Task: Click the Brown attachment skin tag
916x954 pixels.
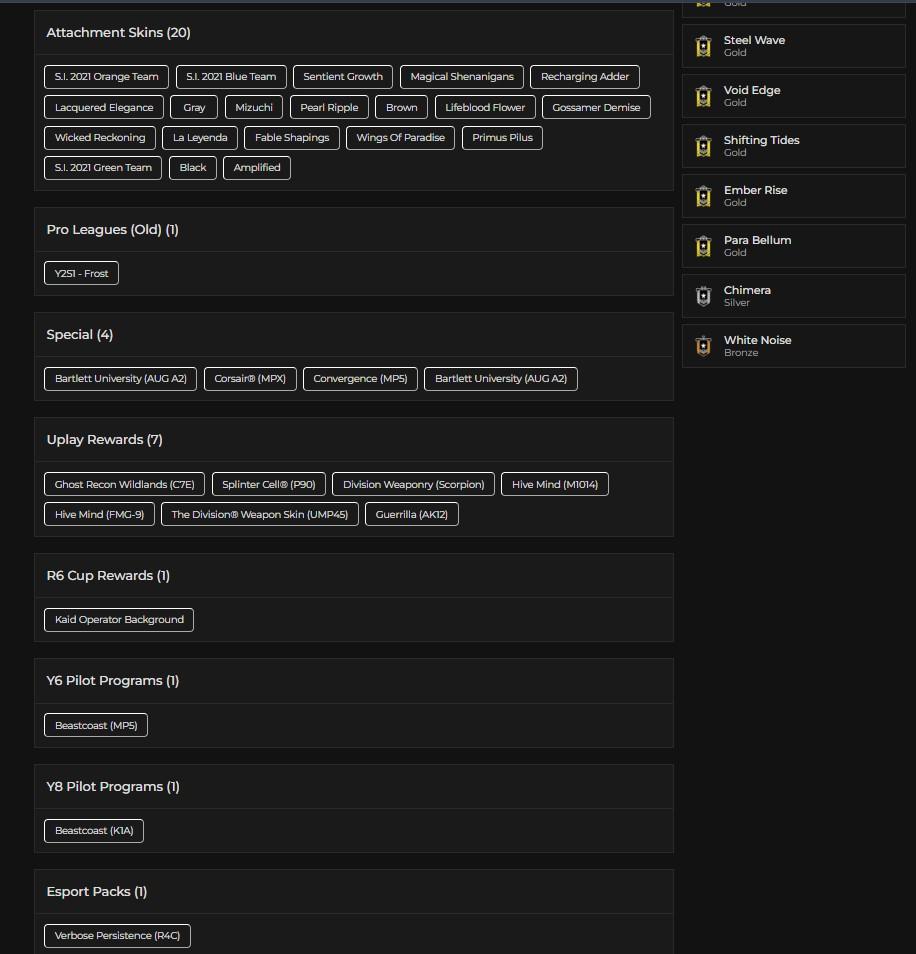Action: [401, 107]
